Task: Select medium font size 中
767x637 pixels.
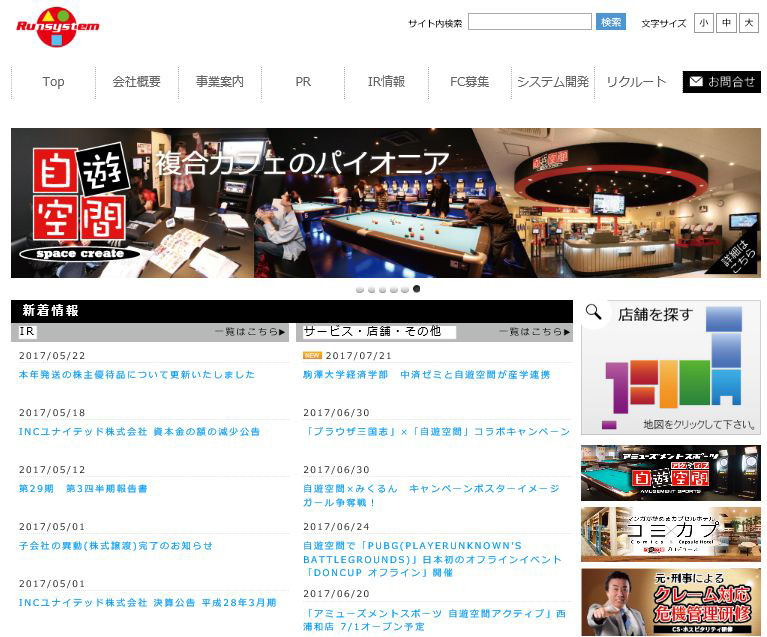Action: point(726,23)
